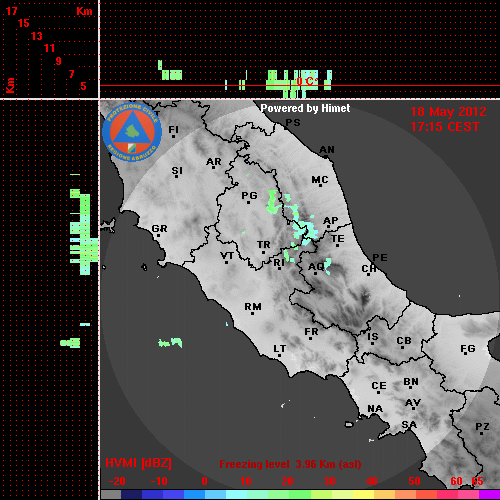Click the 17 Km altitude label

(x=11, y=11)
